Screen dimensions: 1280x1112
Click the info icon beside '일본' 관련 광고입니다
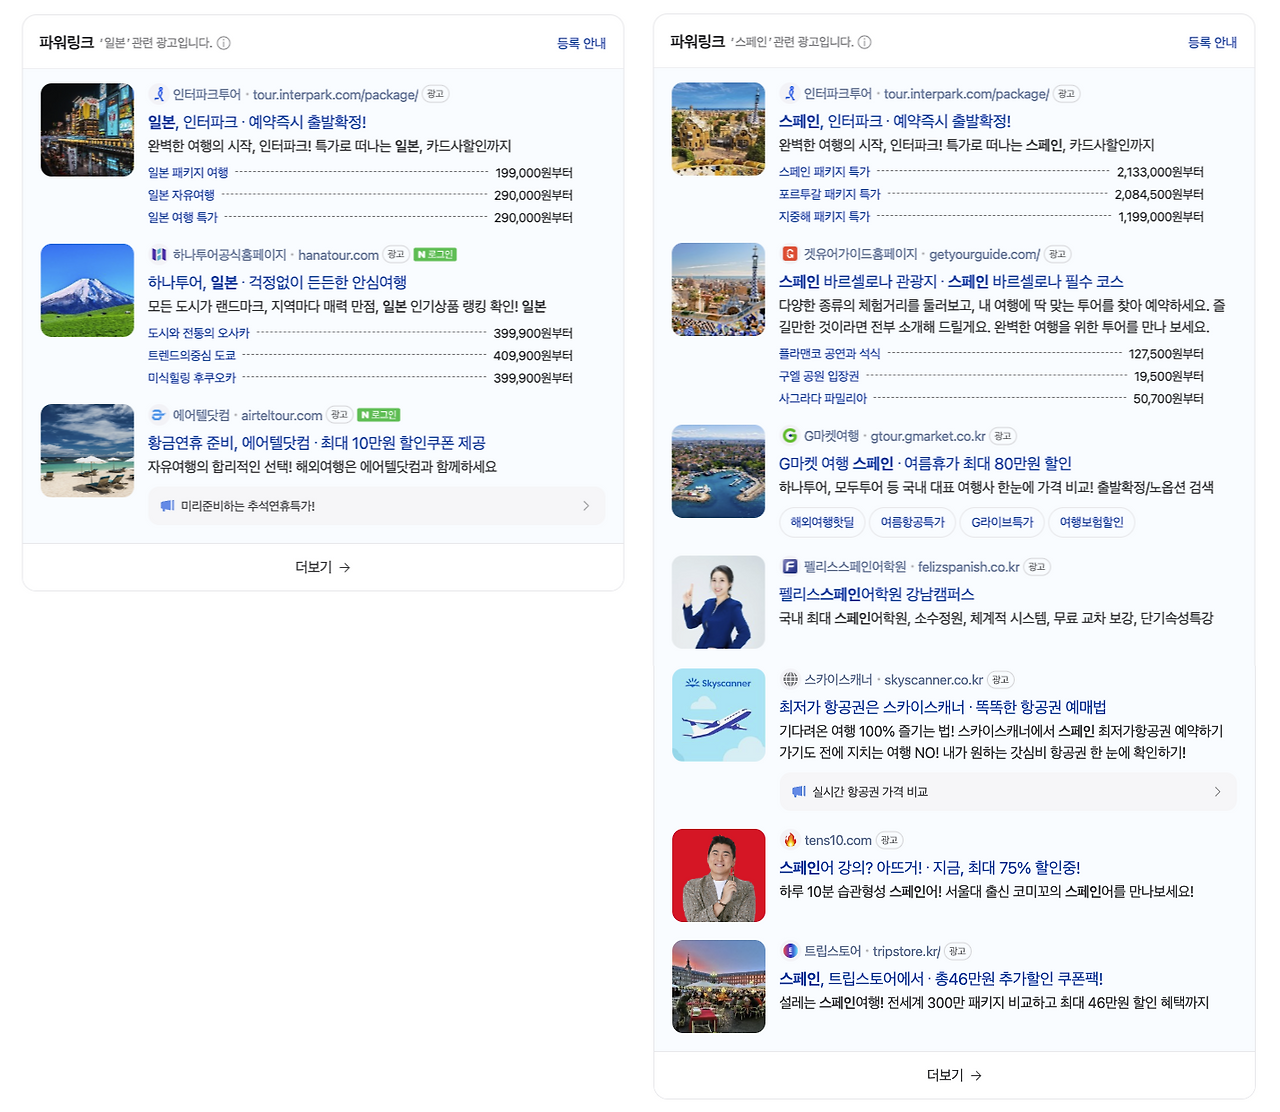[224, 43]
